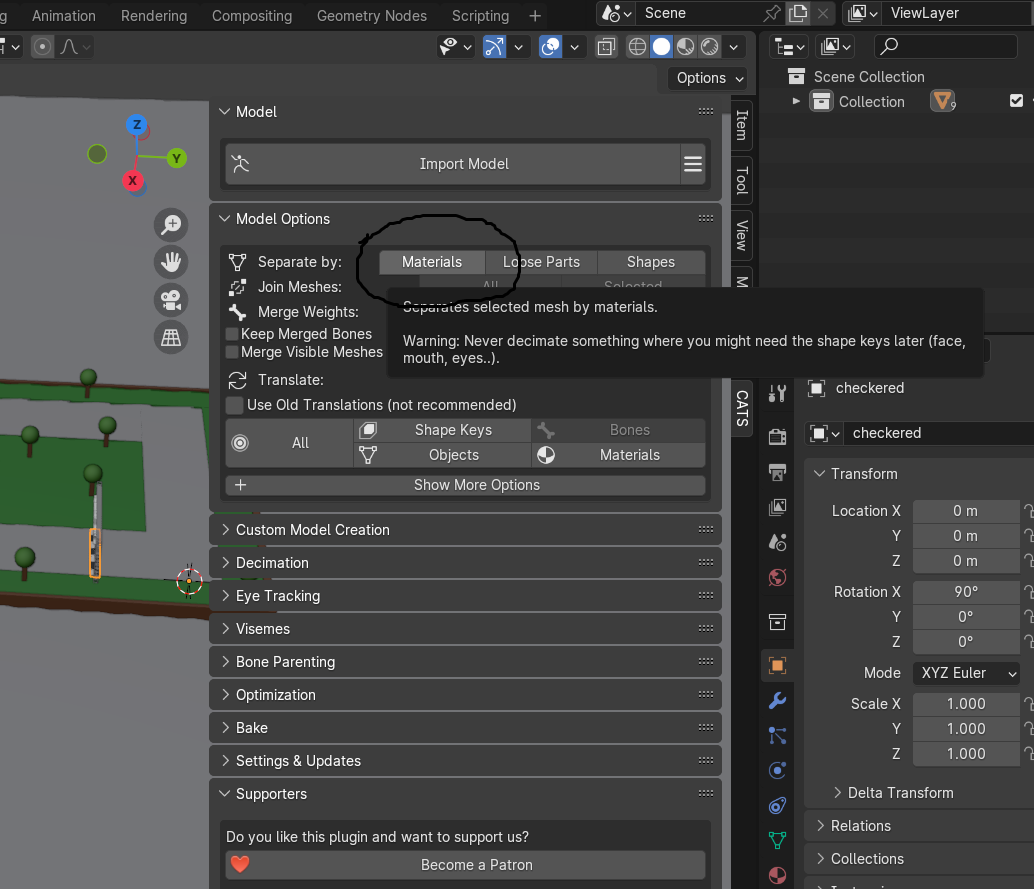Expand the Eye Tracking panel

coord(465,596)
